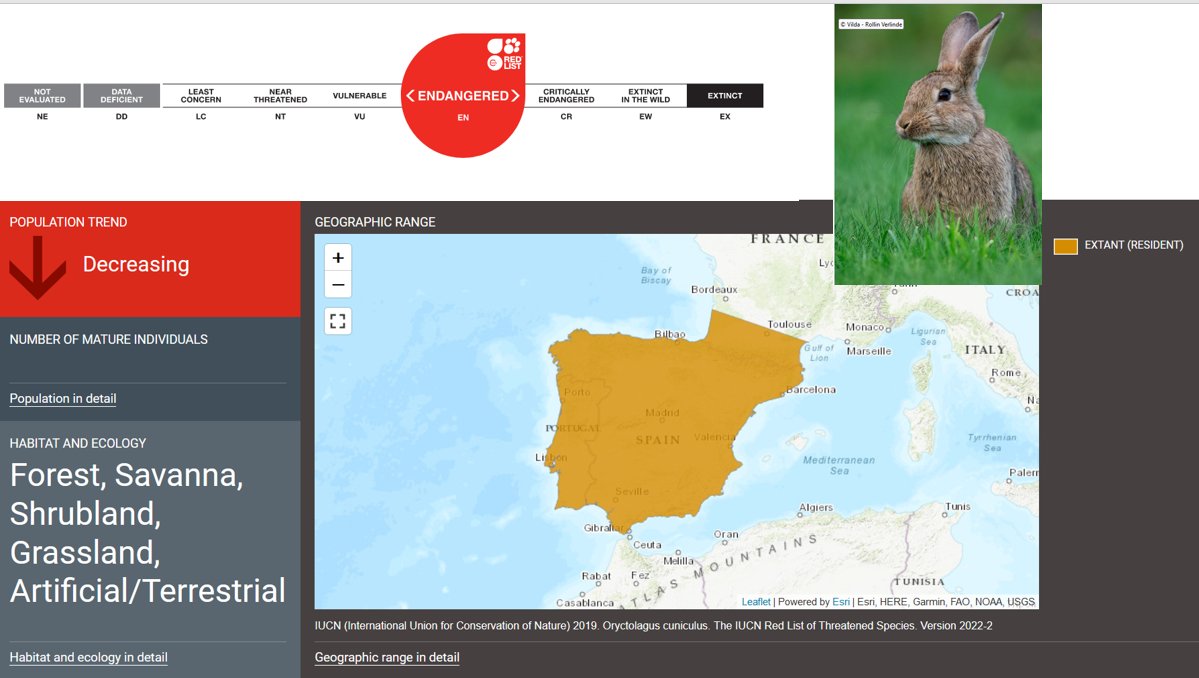Click the EW code label
The width and height of the screenshot is (1199, 678).
coord(645,117)
